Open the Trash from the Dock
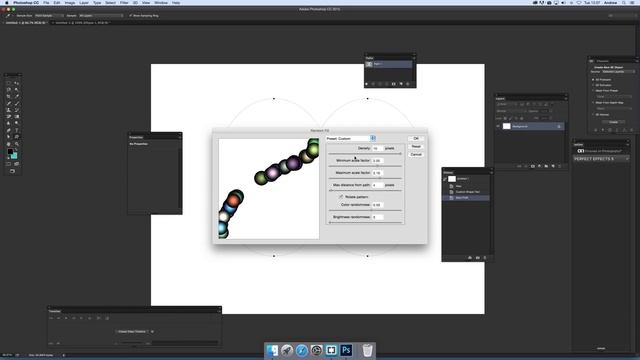This screenshot has width=640, height=360. pos(367,350)
